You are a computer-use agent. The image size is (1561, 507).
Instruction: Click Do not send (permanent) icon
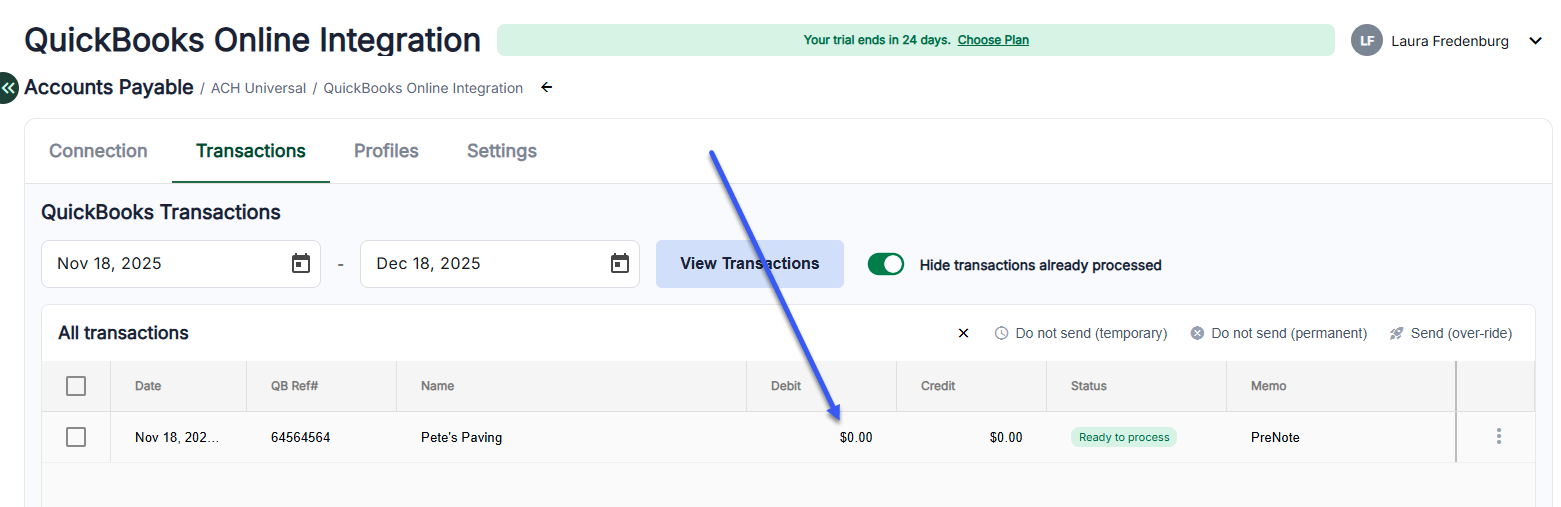tap(1197, 333)
